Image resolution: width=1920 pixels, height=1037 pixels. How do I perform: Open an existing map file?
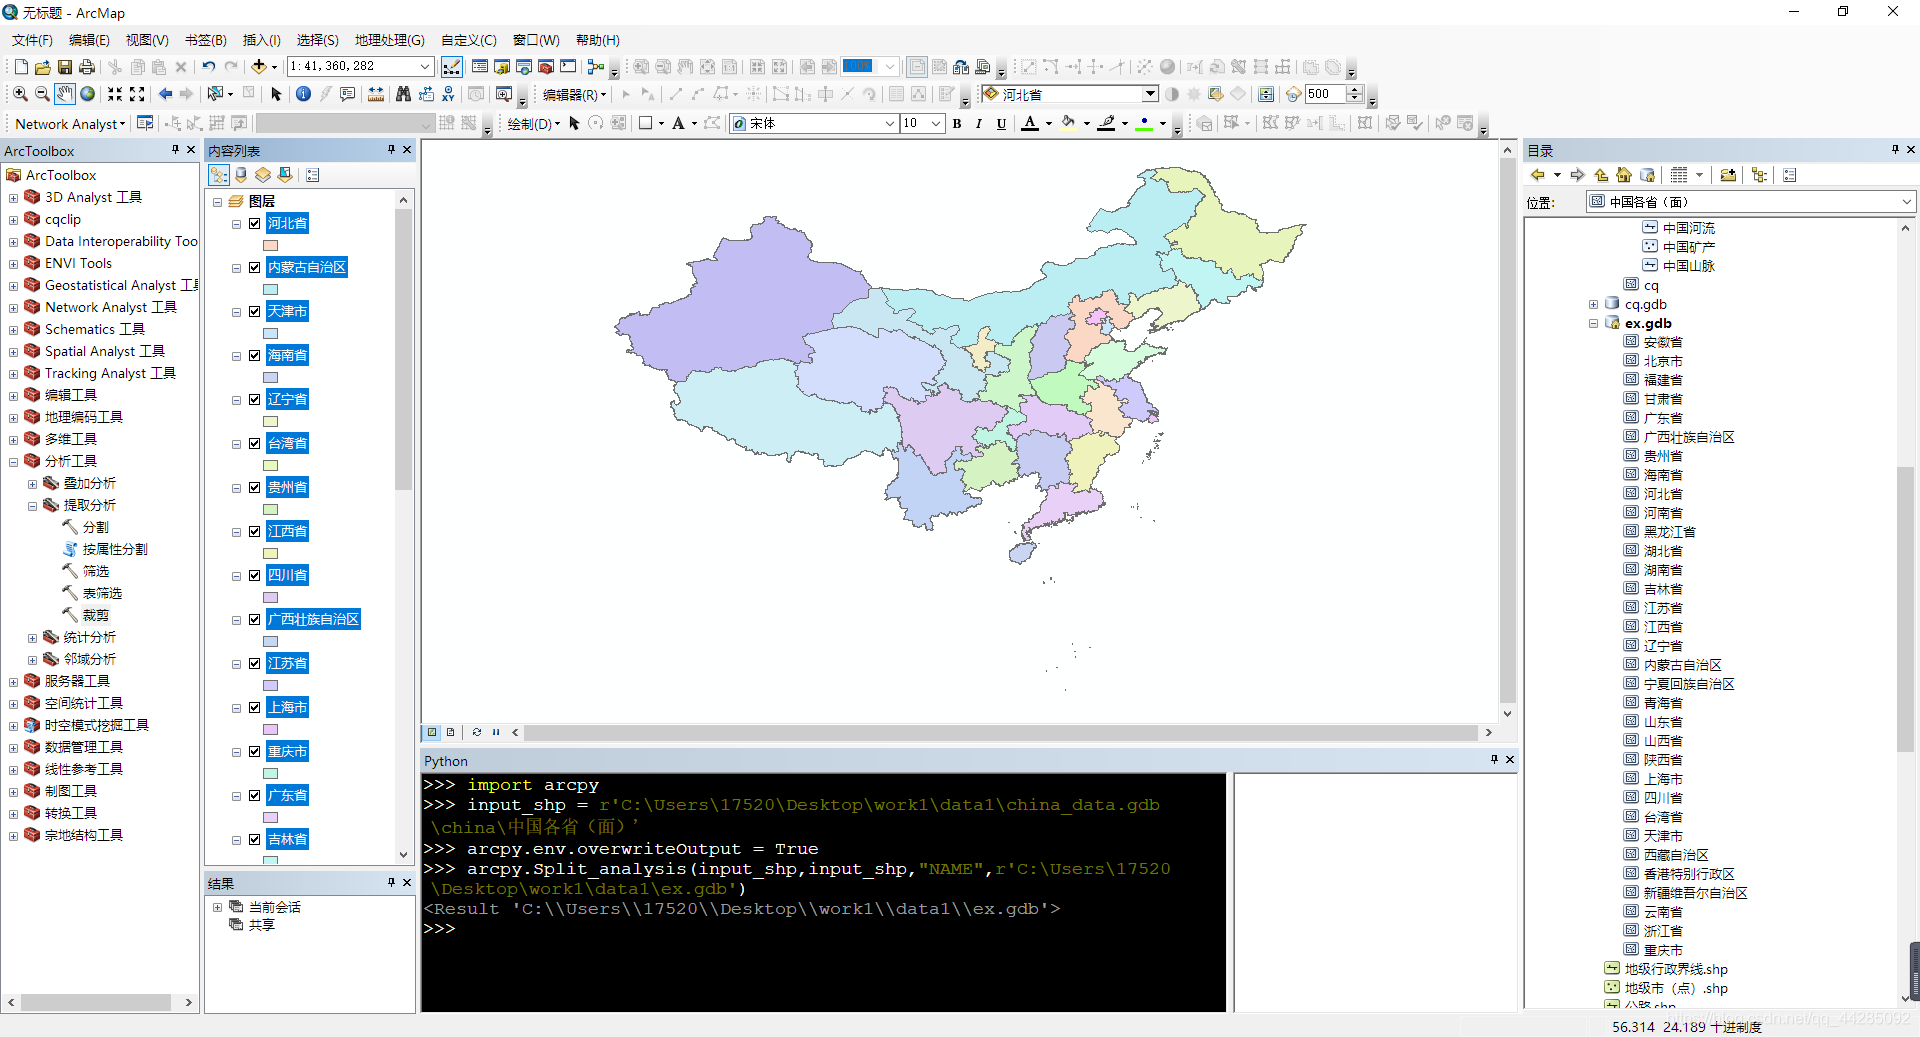(42, 67)
